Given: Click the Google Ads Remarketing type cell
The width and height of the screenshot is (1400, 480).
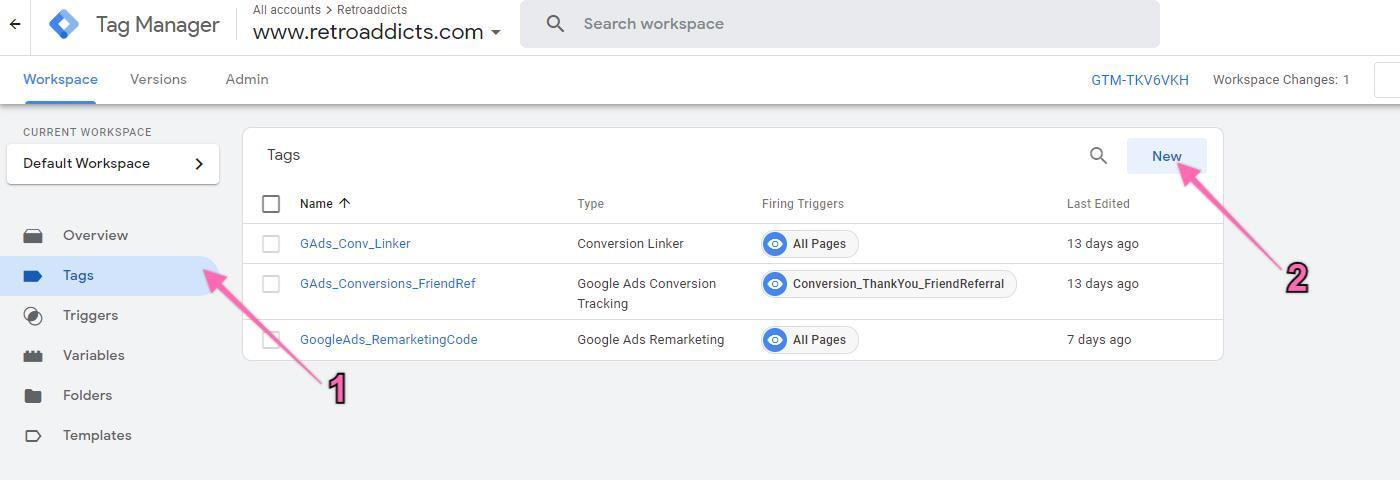Looking at the screenshot, I should coord(651,340).
